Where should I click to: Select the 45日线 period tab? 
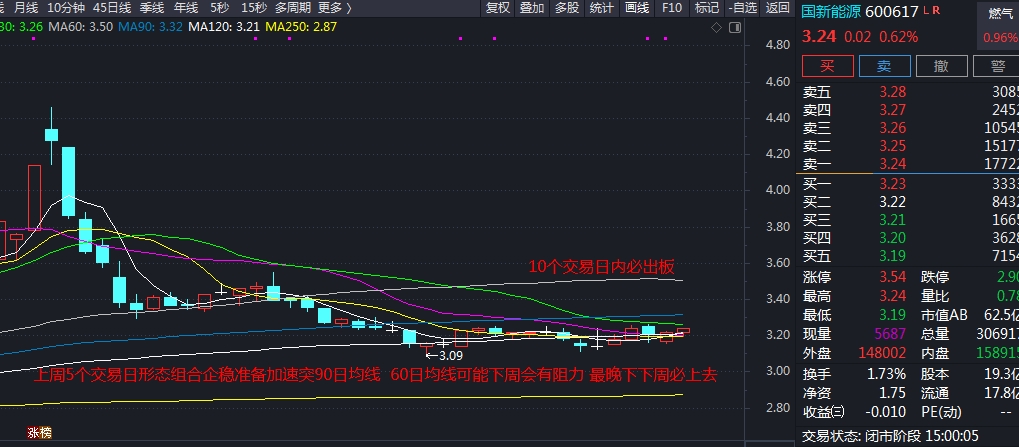pos(112,8)
